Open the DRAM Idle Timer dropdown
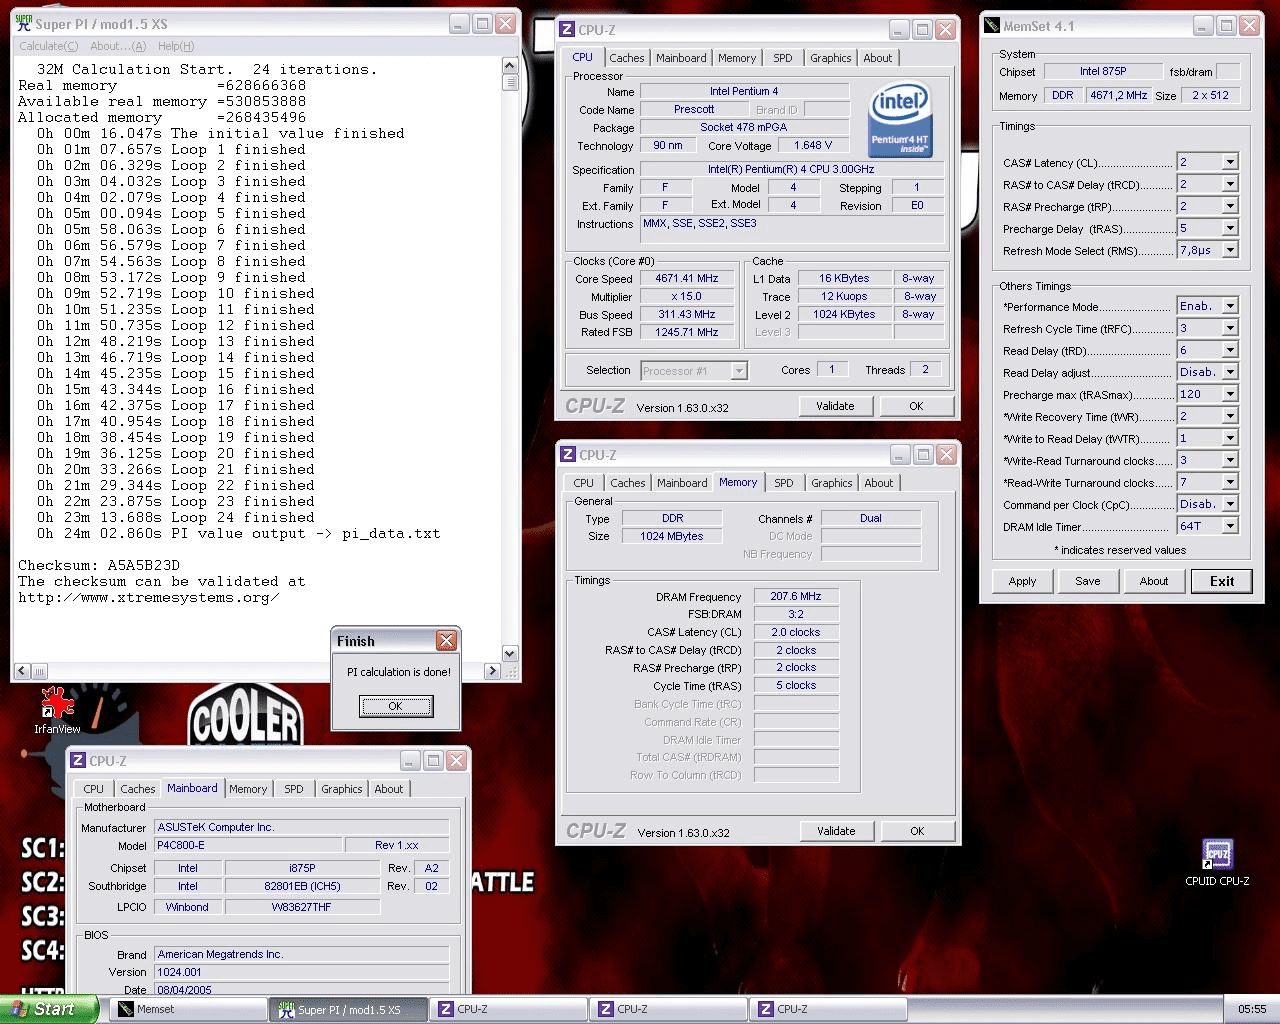Viewport: 1280px width, 1024px height. [1231, 526]
